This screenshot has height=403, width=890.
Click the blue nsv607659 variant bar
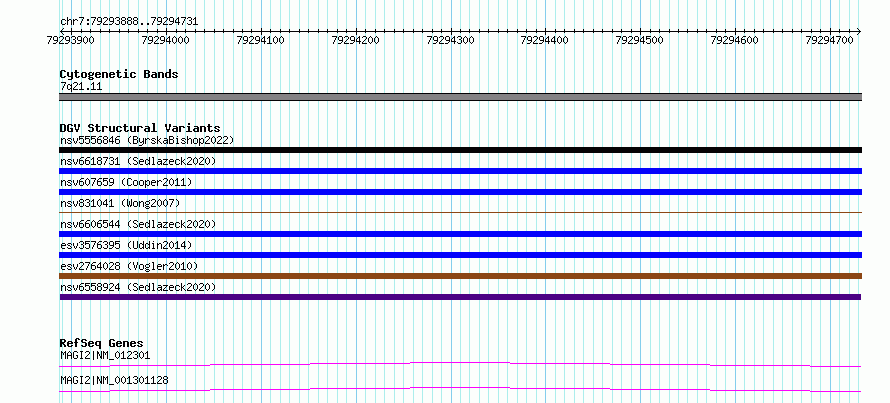pyautogui.click(x=460, y=192)
